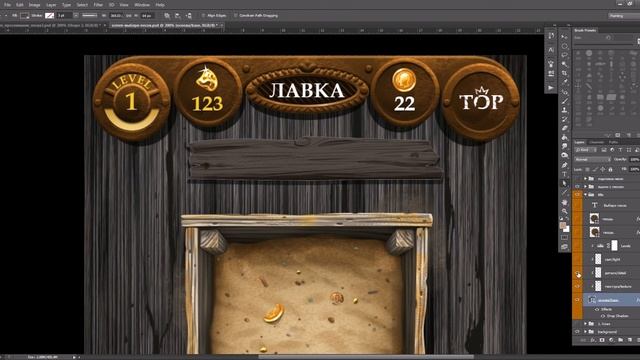
Task: Open the Image menu
Action: tap(34, 5)
